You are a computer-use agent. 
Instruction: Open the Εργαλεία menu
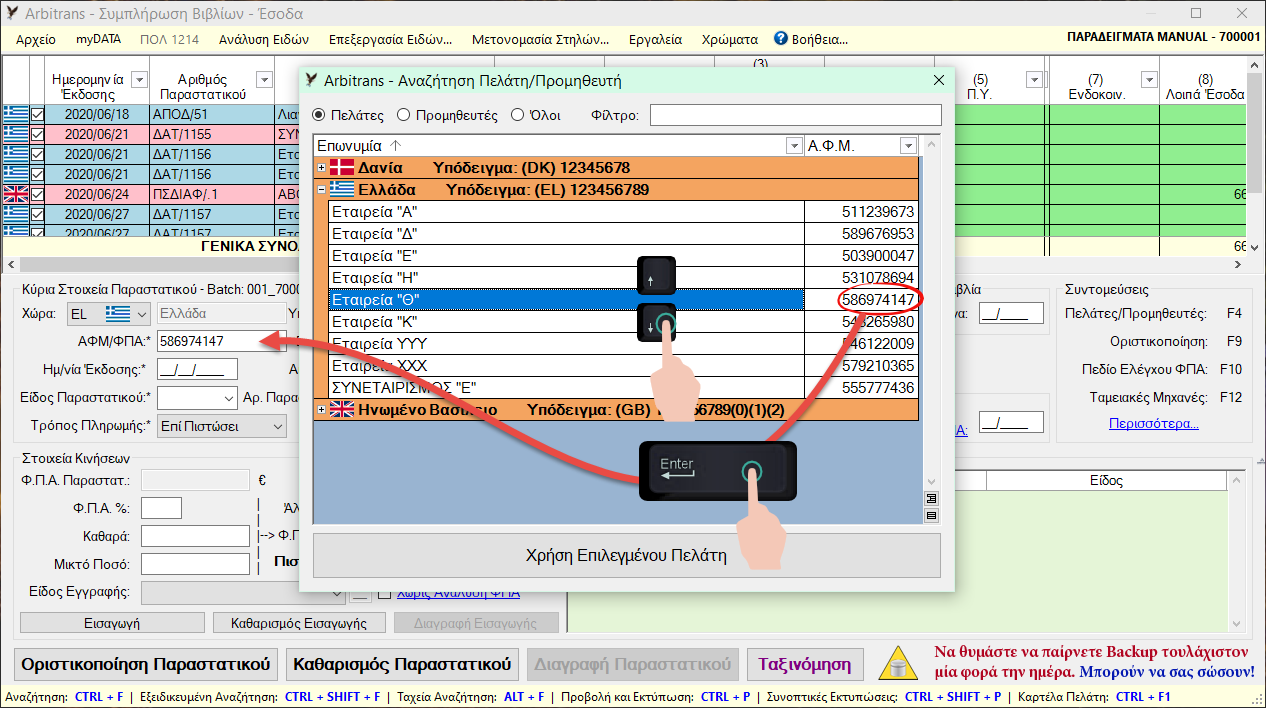655,40
